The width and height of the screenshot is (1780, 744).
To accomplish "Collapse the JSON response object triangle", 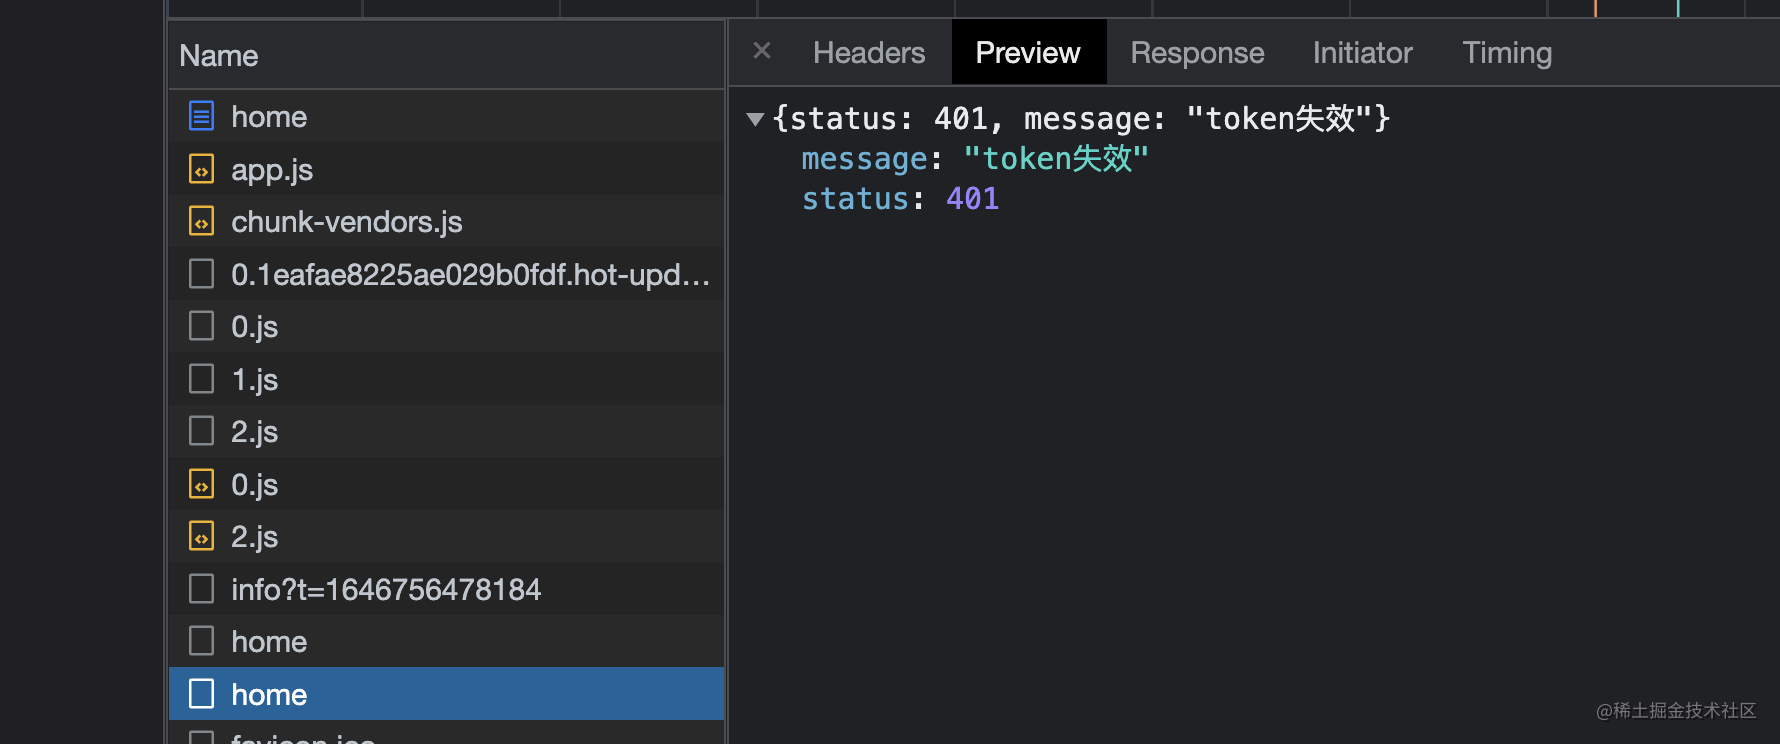I will 755,119.
